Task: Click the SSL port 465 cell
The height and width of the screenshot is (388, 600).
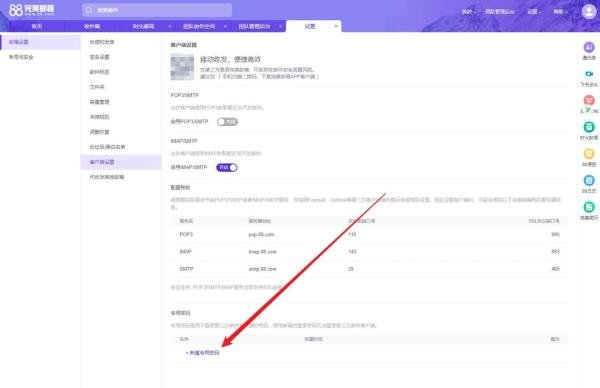Action: point(555,269)
